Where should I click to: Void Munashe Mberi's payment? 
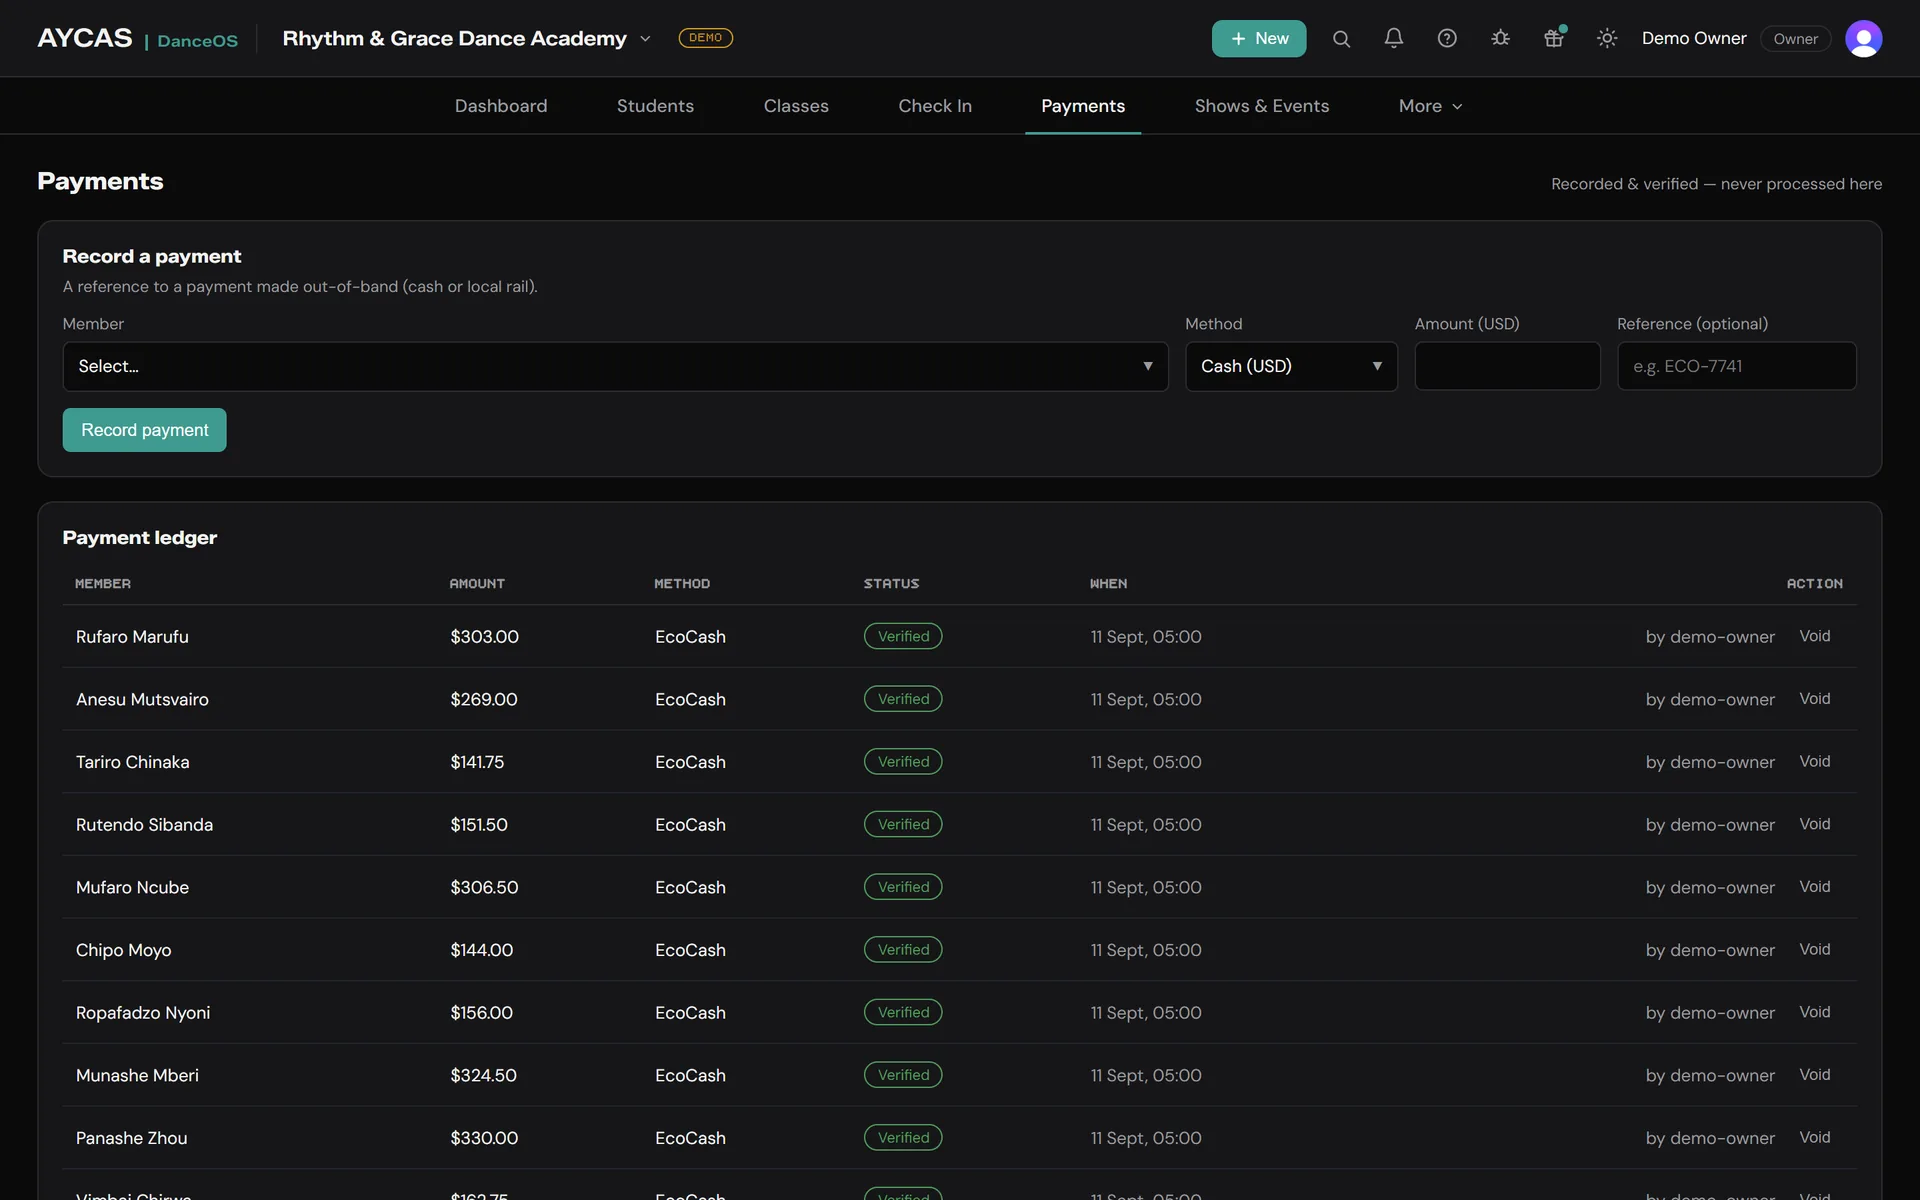[x=1815, y=1075]
